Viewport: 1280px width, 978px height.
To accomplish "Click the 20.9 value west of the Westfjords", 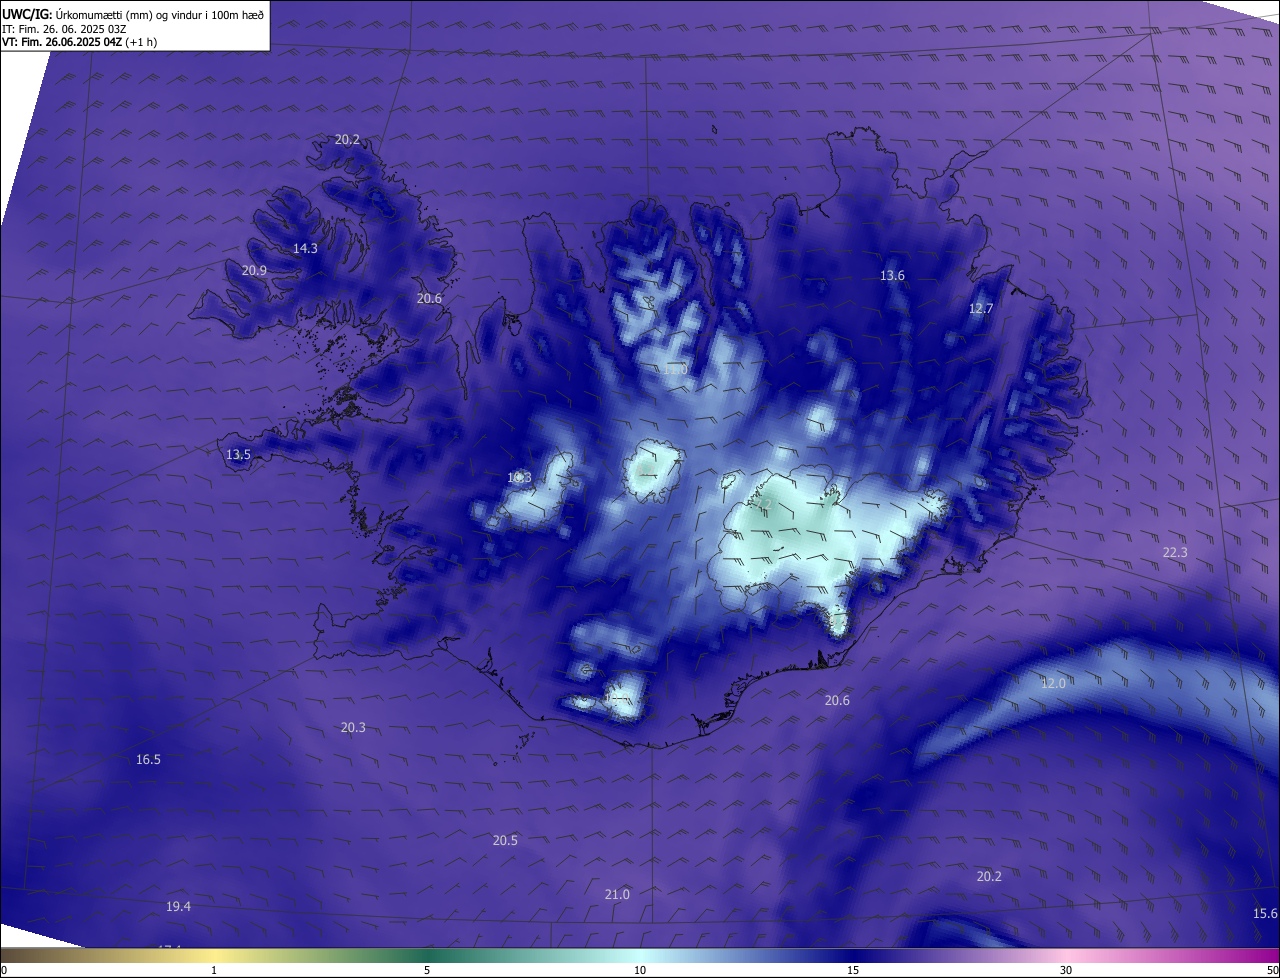I will pyautogui.click(x=254, y=270).
